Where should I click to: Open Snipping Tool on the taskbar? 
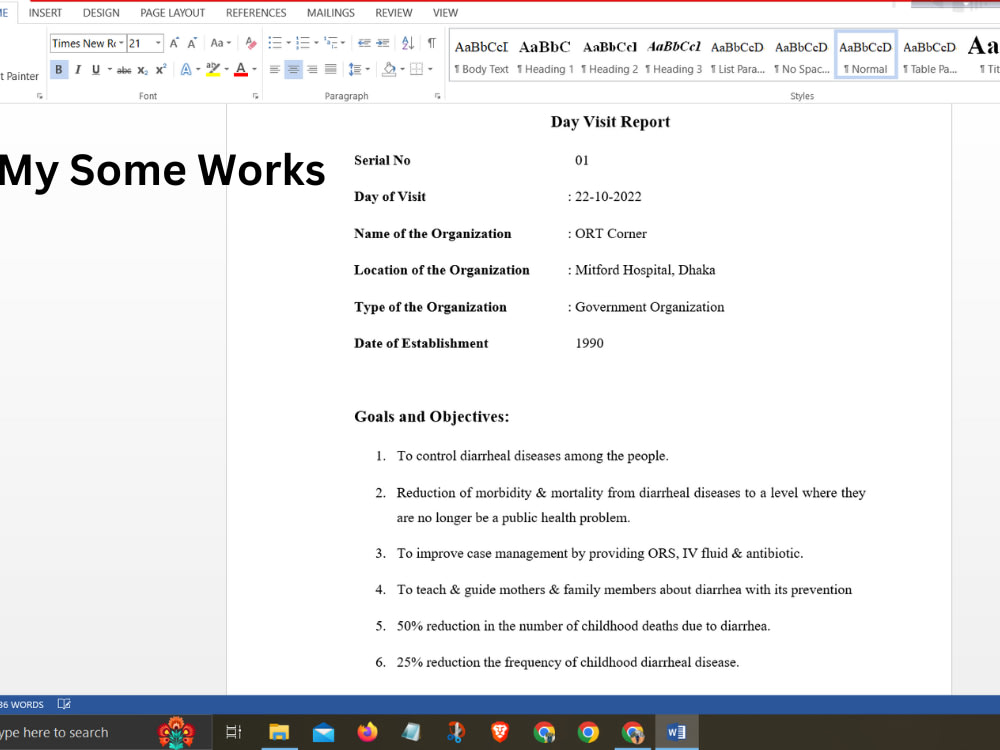[455, 732]
